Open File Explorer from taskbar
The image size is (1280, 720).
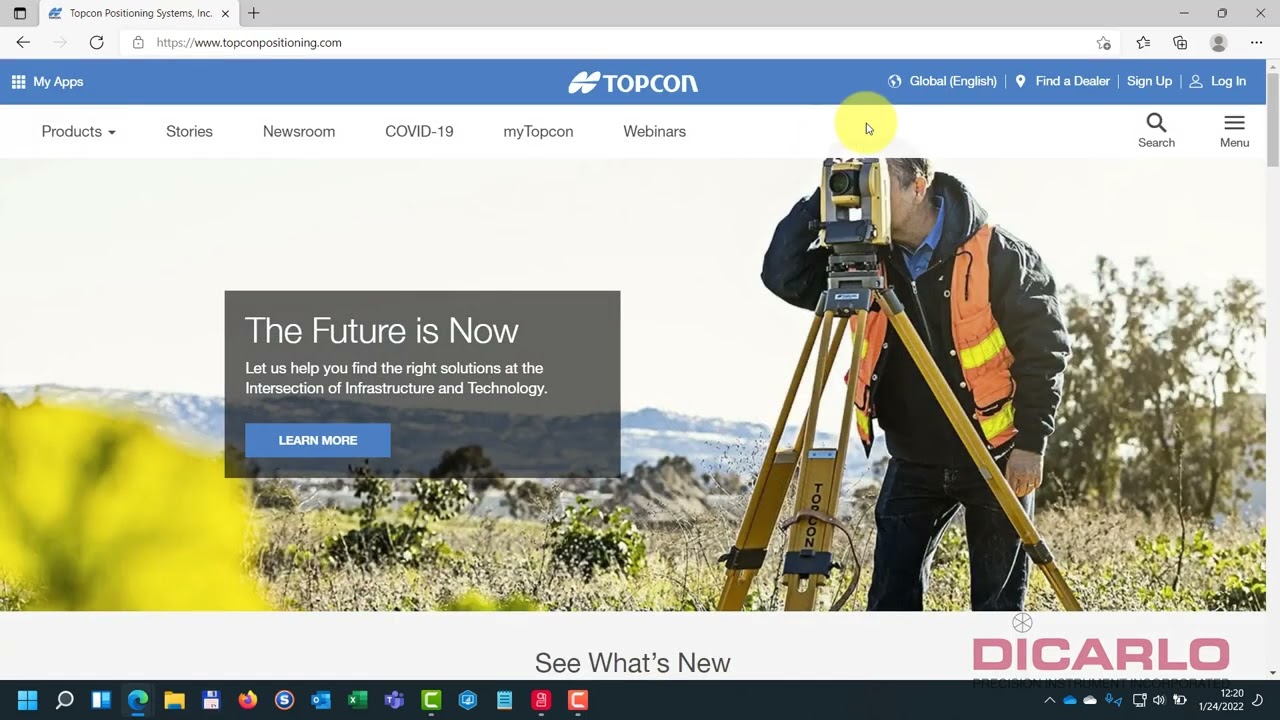coord(174,700)
